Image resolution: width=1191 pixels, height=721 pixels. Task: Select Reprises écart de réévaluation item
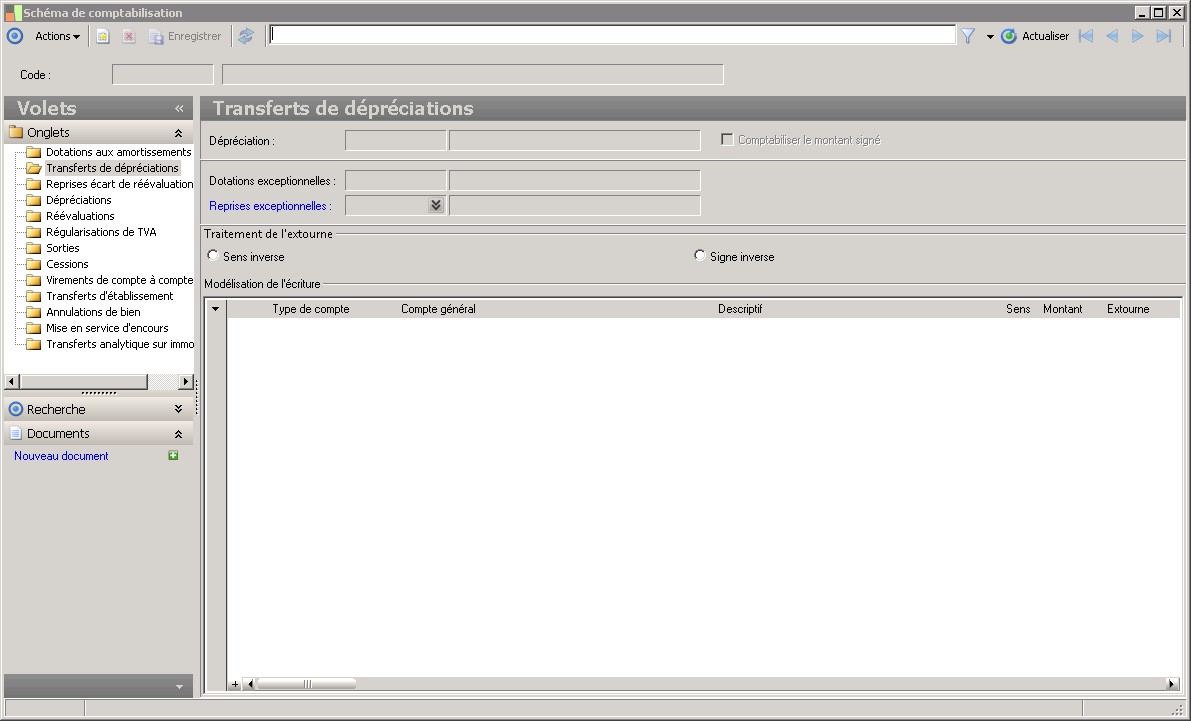(x=119, y=184)
